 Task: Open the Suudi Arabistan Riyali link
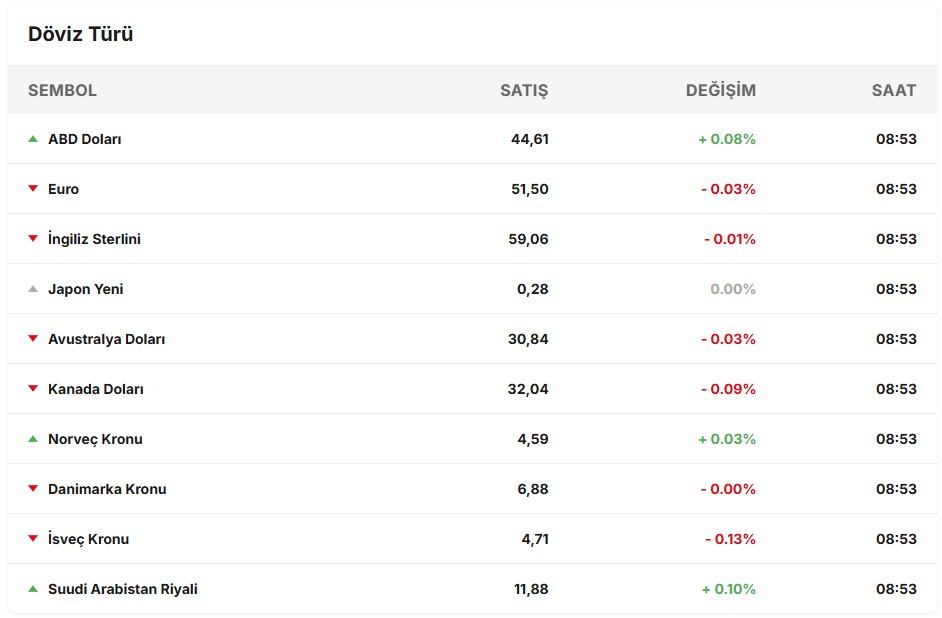point(123,589)
